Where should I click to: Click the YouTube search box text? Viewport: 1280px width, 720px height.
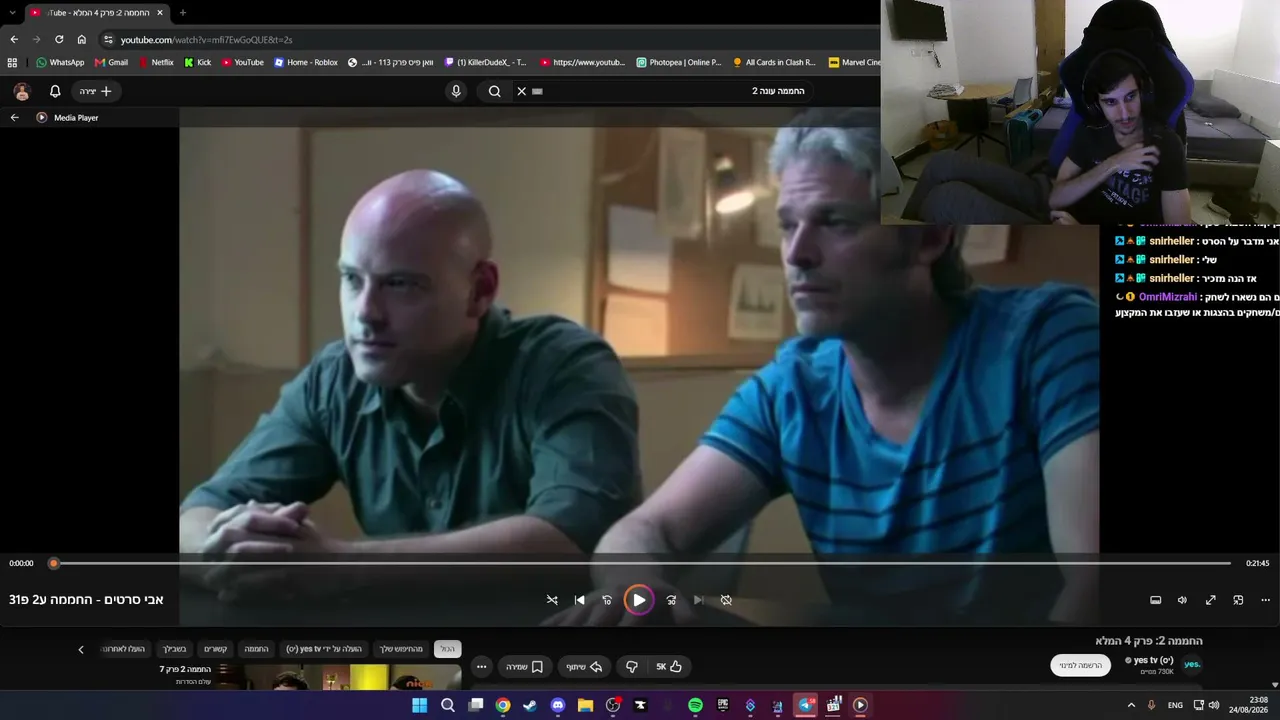(x=778, y=91)
